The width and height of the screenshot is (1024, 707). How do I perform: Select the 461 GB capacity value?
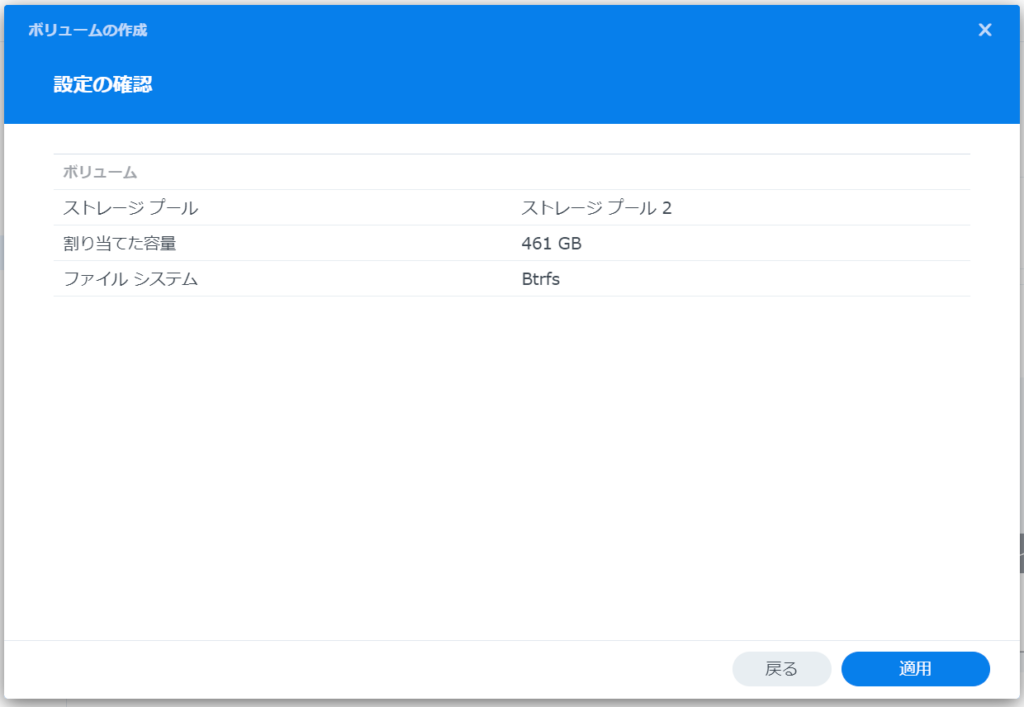551,244
